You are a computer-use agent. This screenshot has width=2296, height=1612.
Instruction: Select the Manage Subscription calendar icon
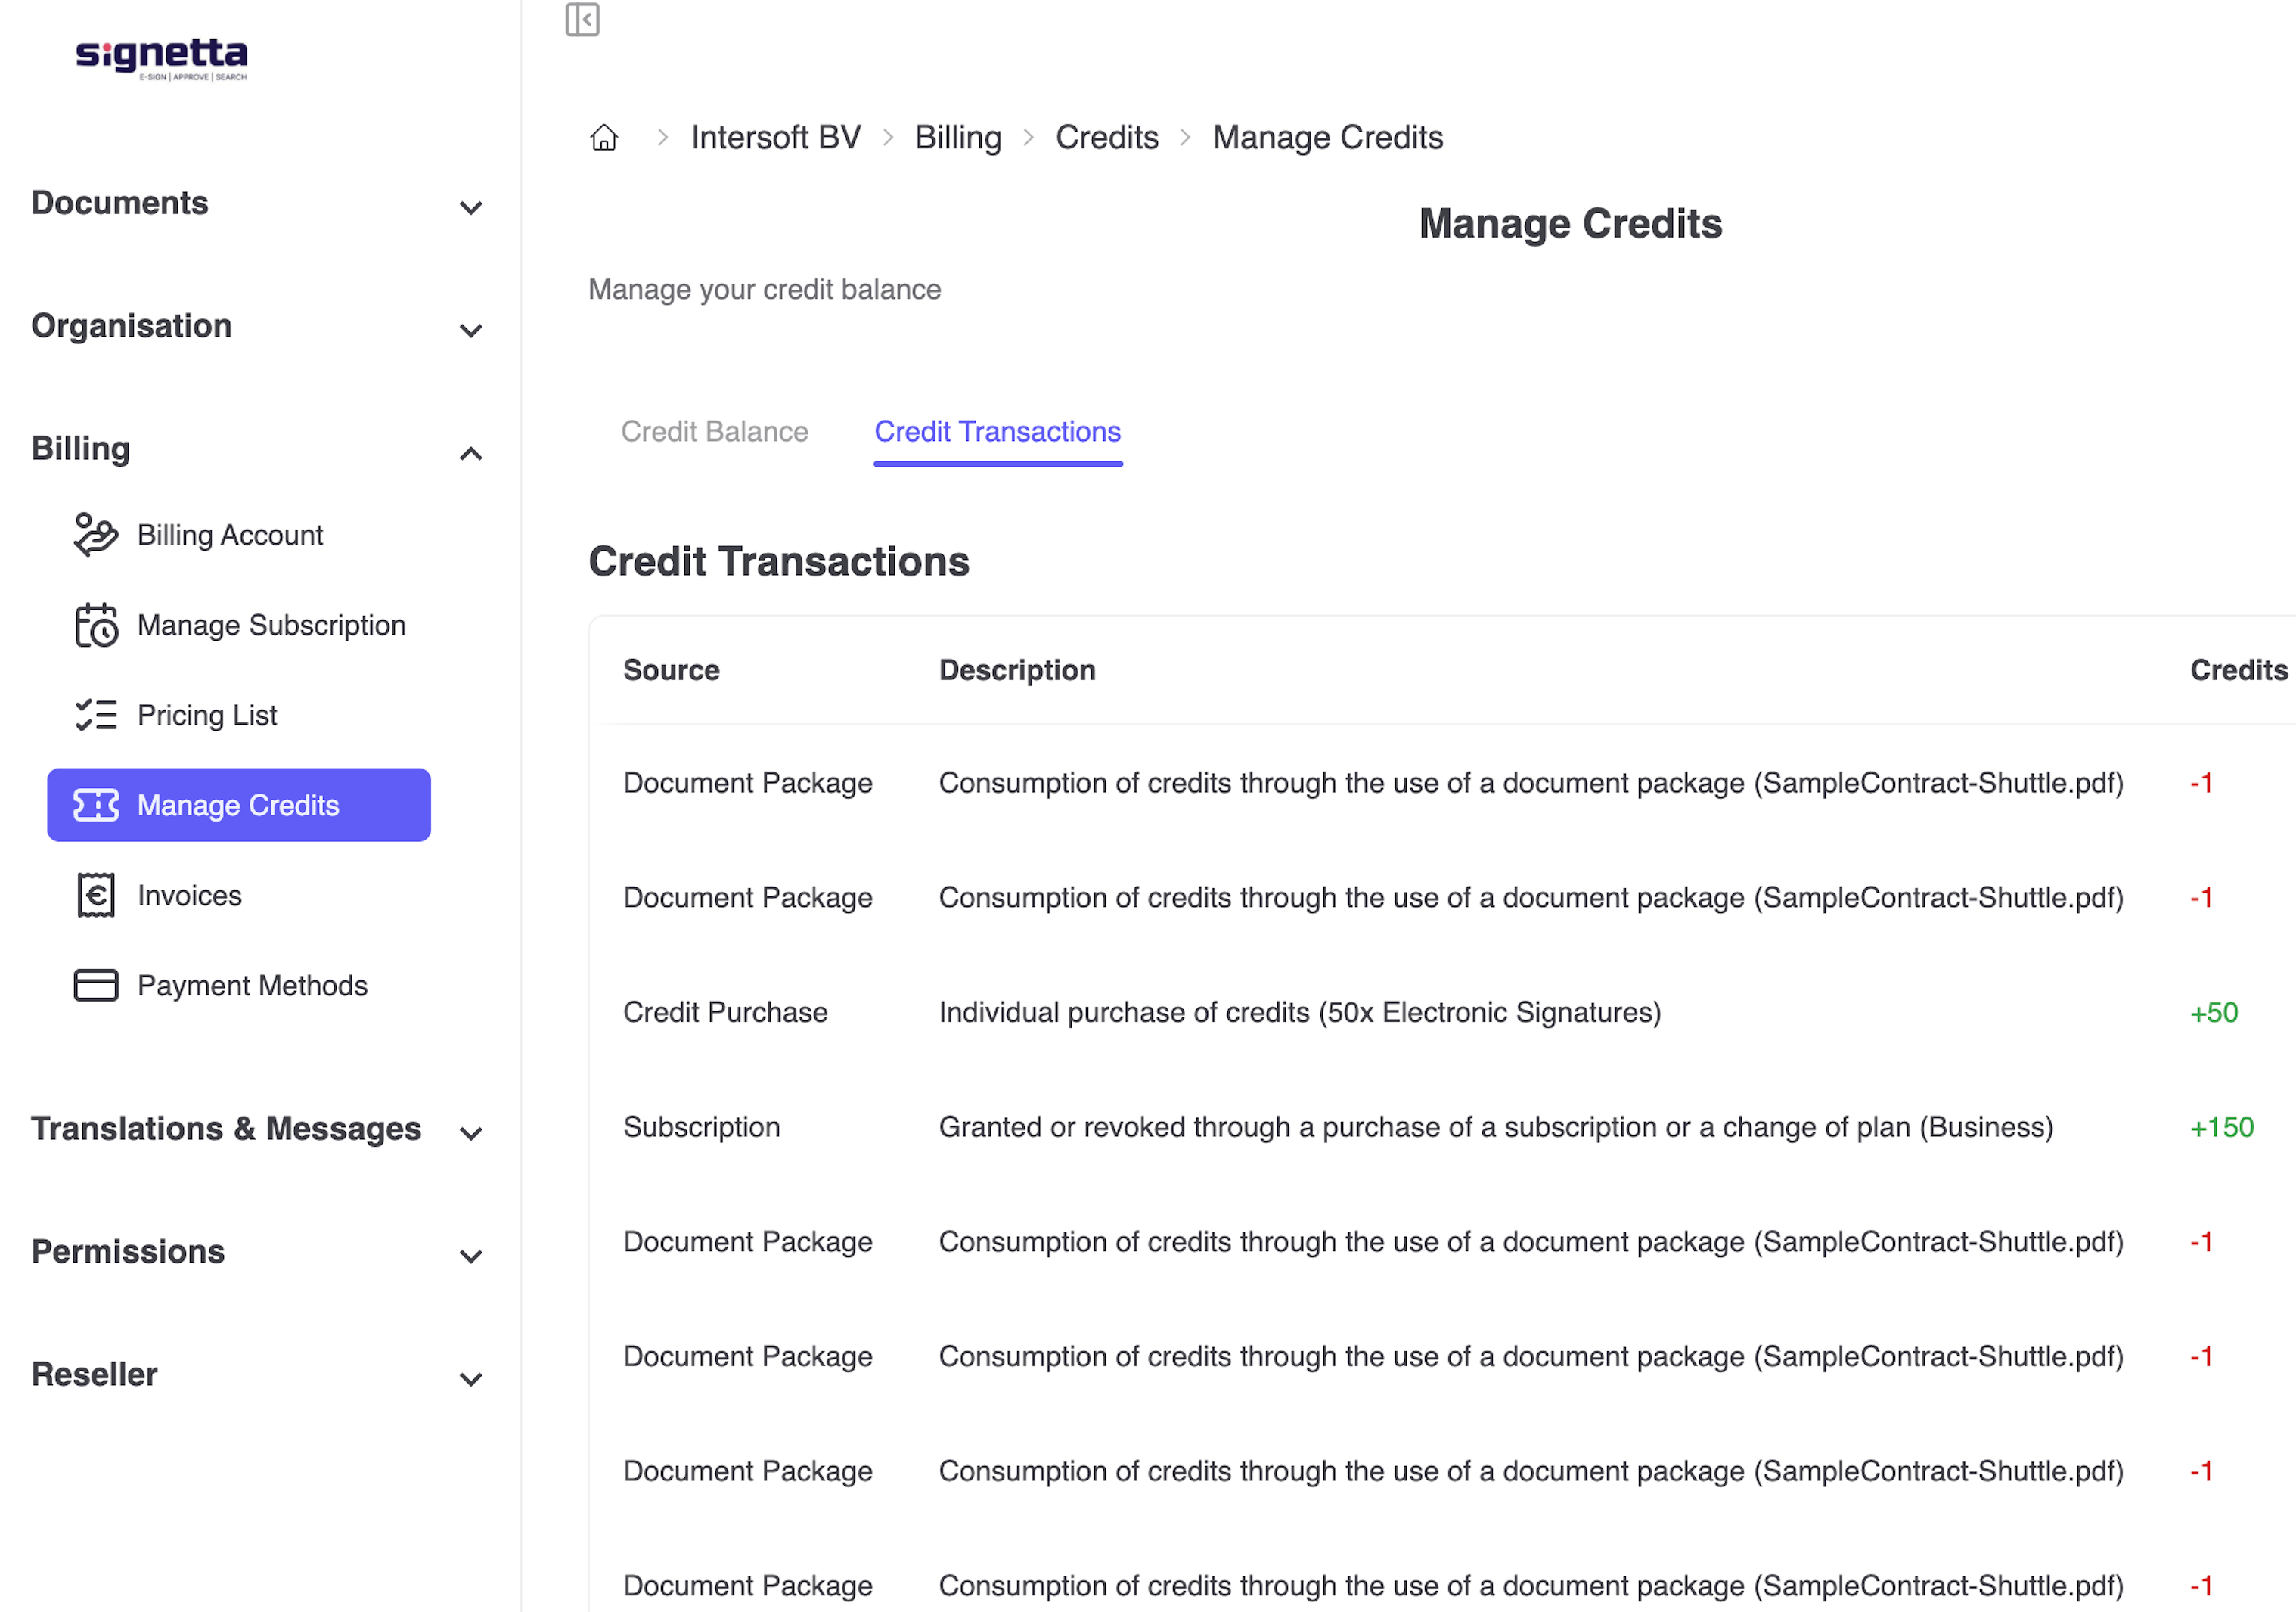[x=96, y=626]
